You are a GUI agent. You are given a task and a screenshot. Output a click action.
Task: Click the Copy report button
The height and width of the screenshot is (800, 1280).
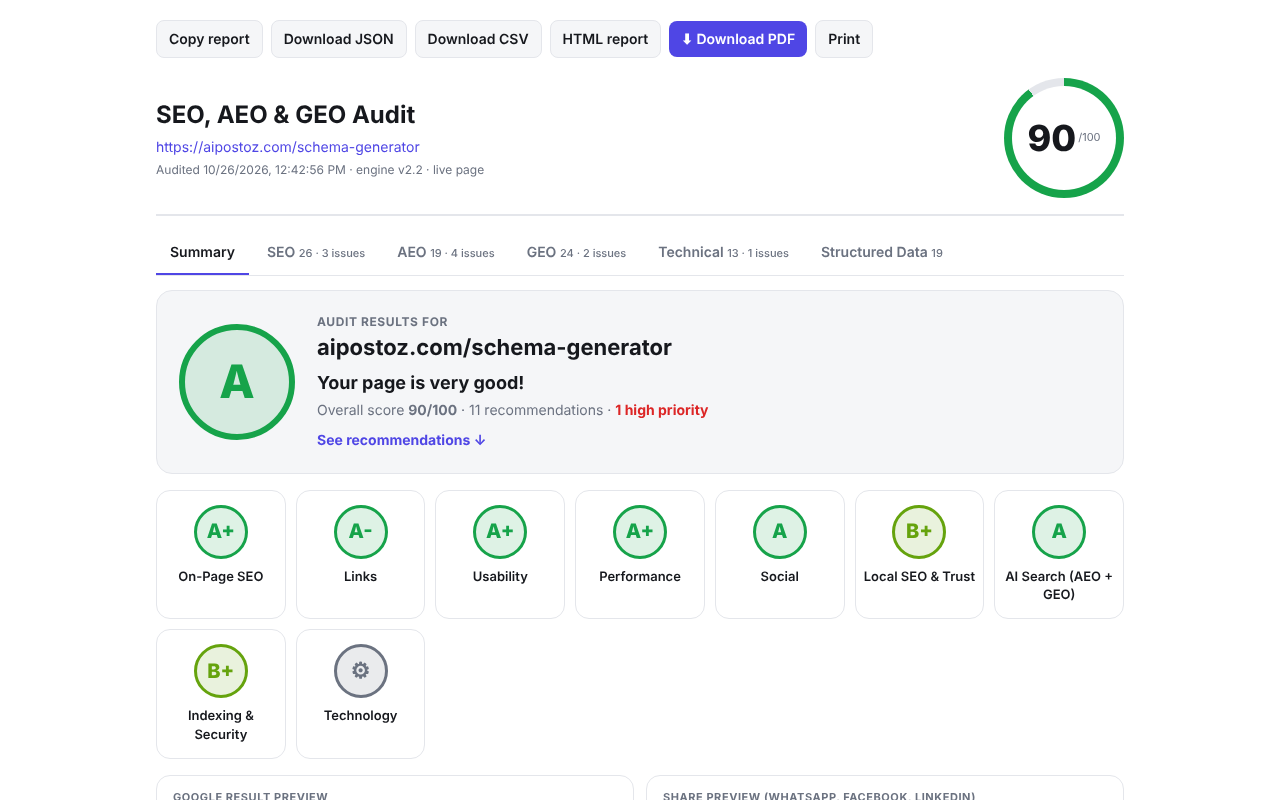coord(209,39)
